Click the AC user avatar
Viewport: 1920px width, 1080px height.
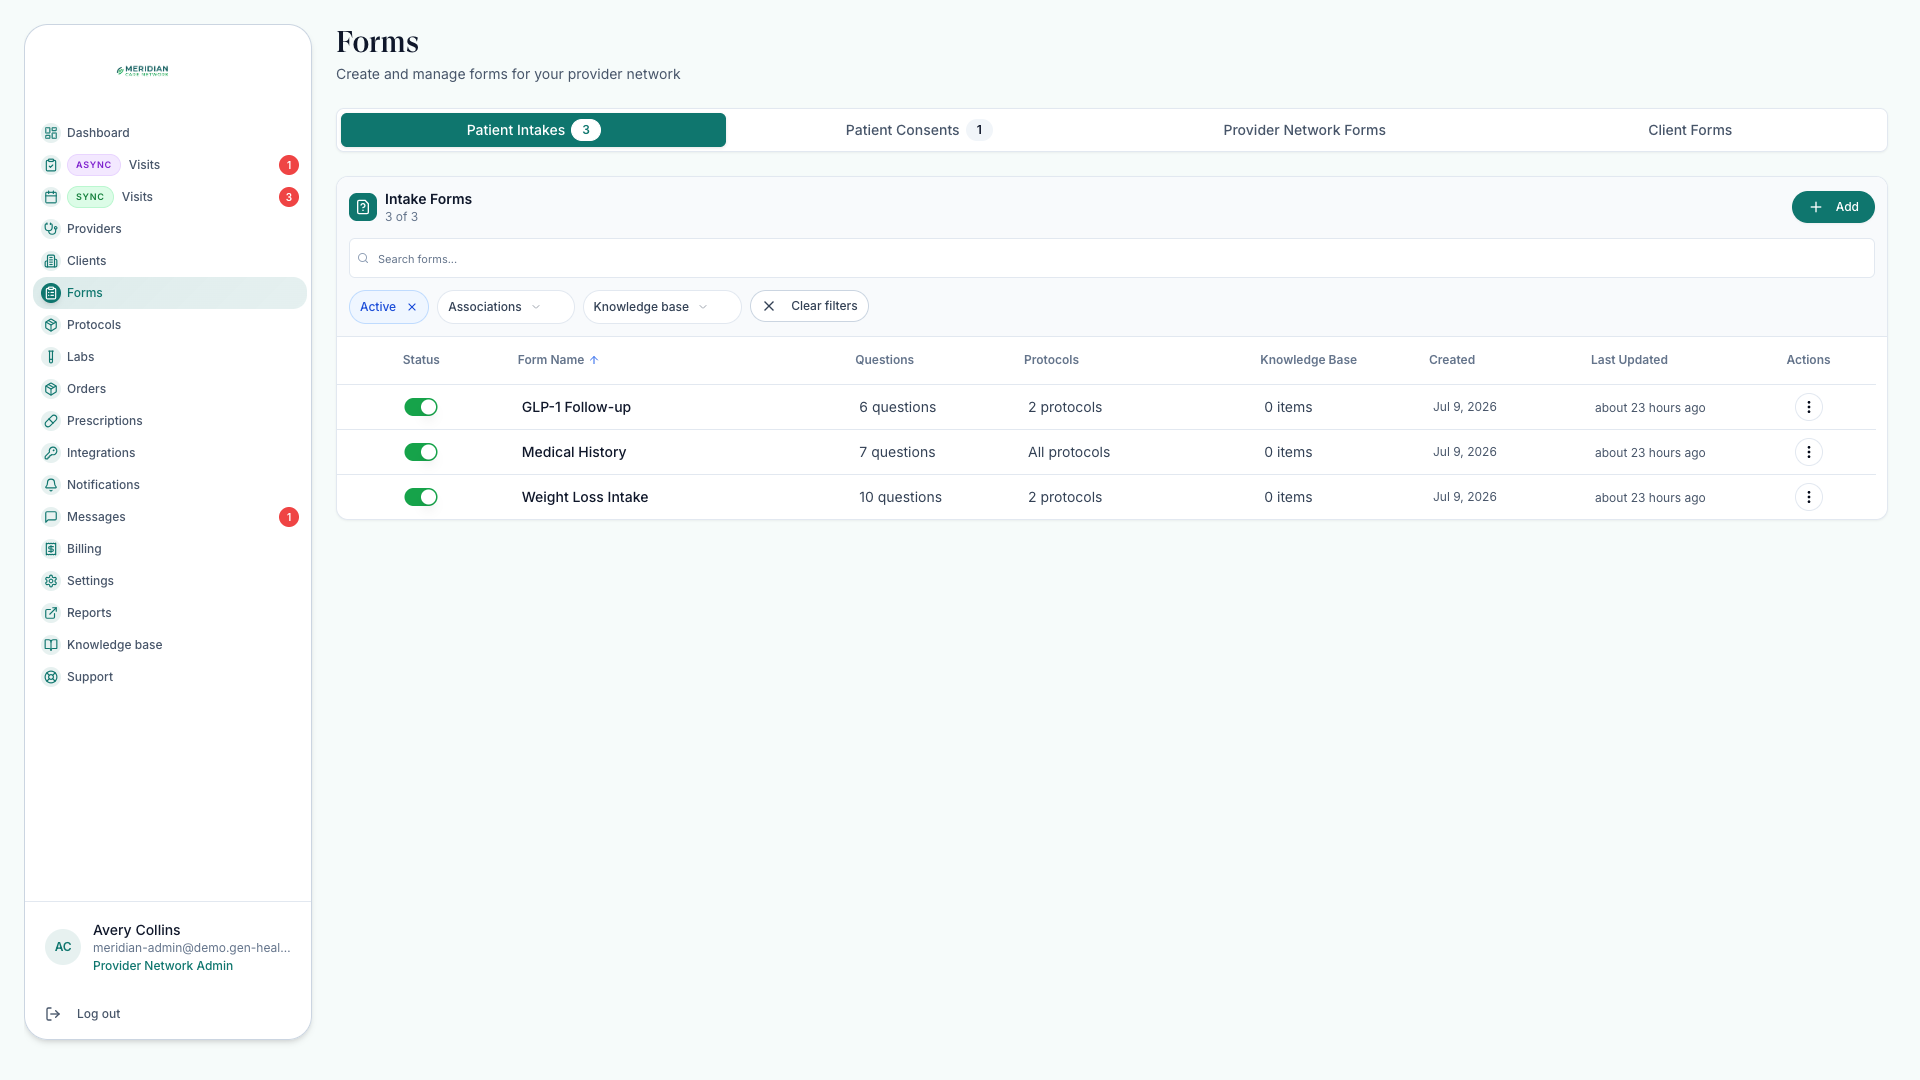(x=63, y=947)
